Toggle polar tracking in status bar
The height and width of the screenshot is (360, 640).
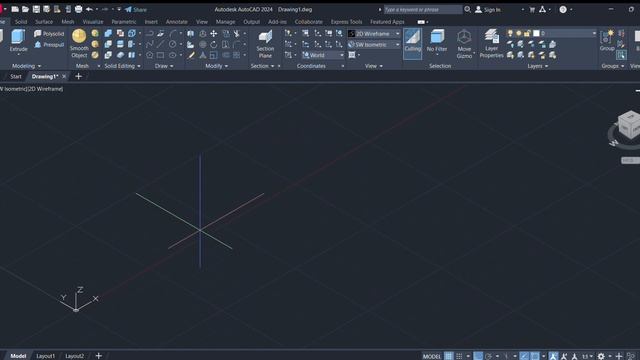pos(489,356)
